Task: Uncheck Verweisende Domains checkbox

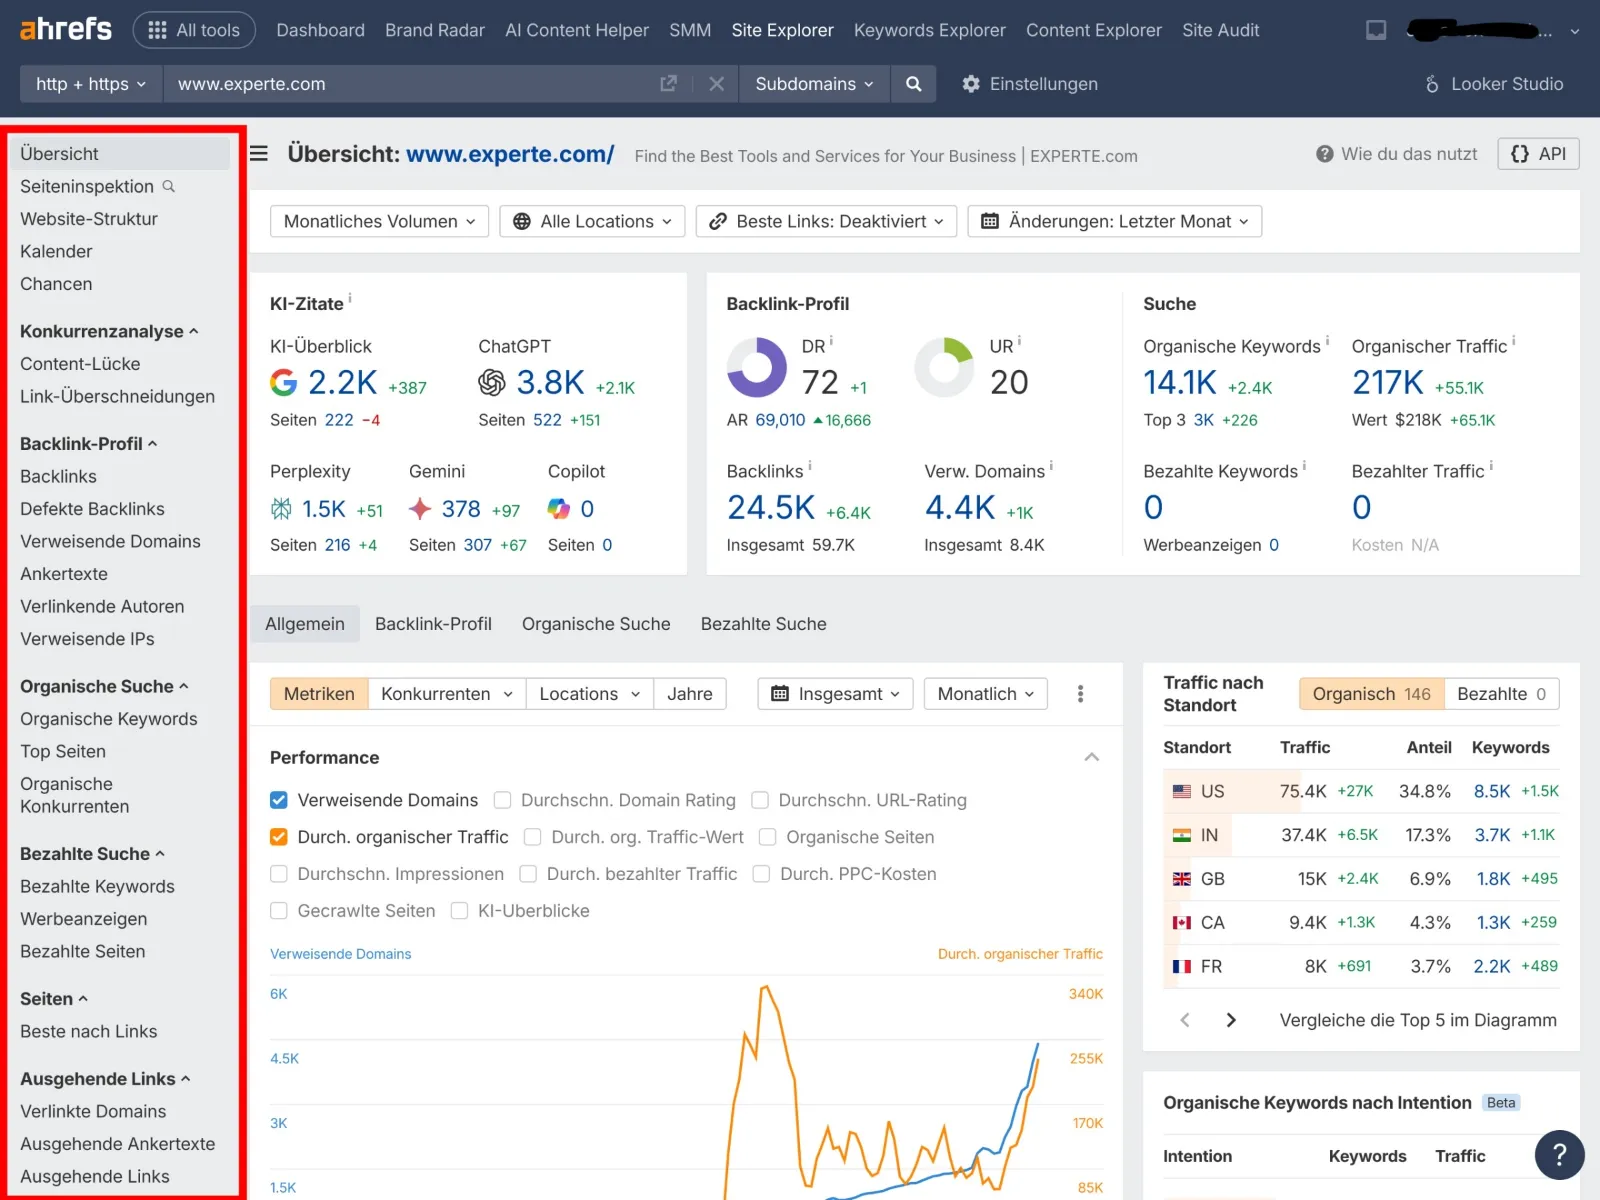Action: pyautogui.click(x=279, y=800)
